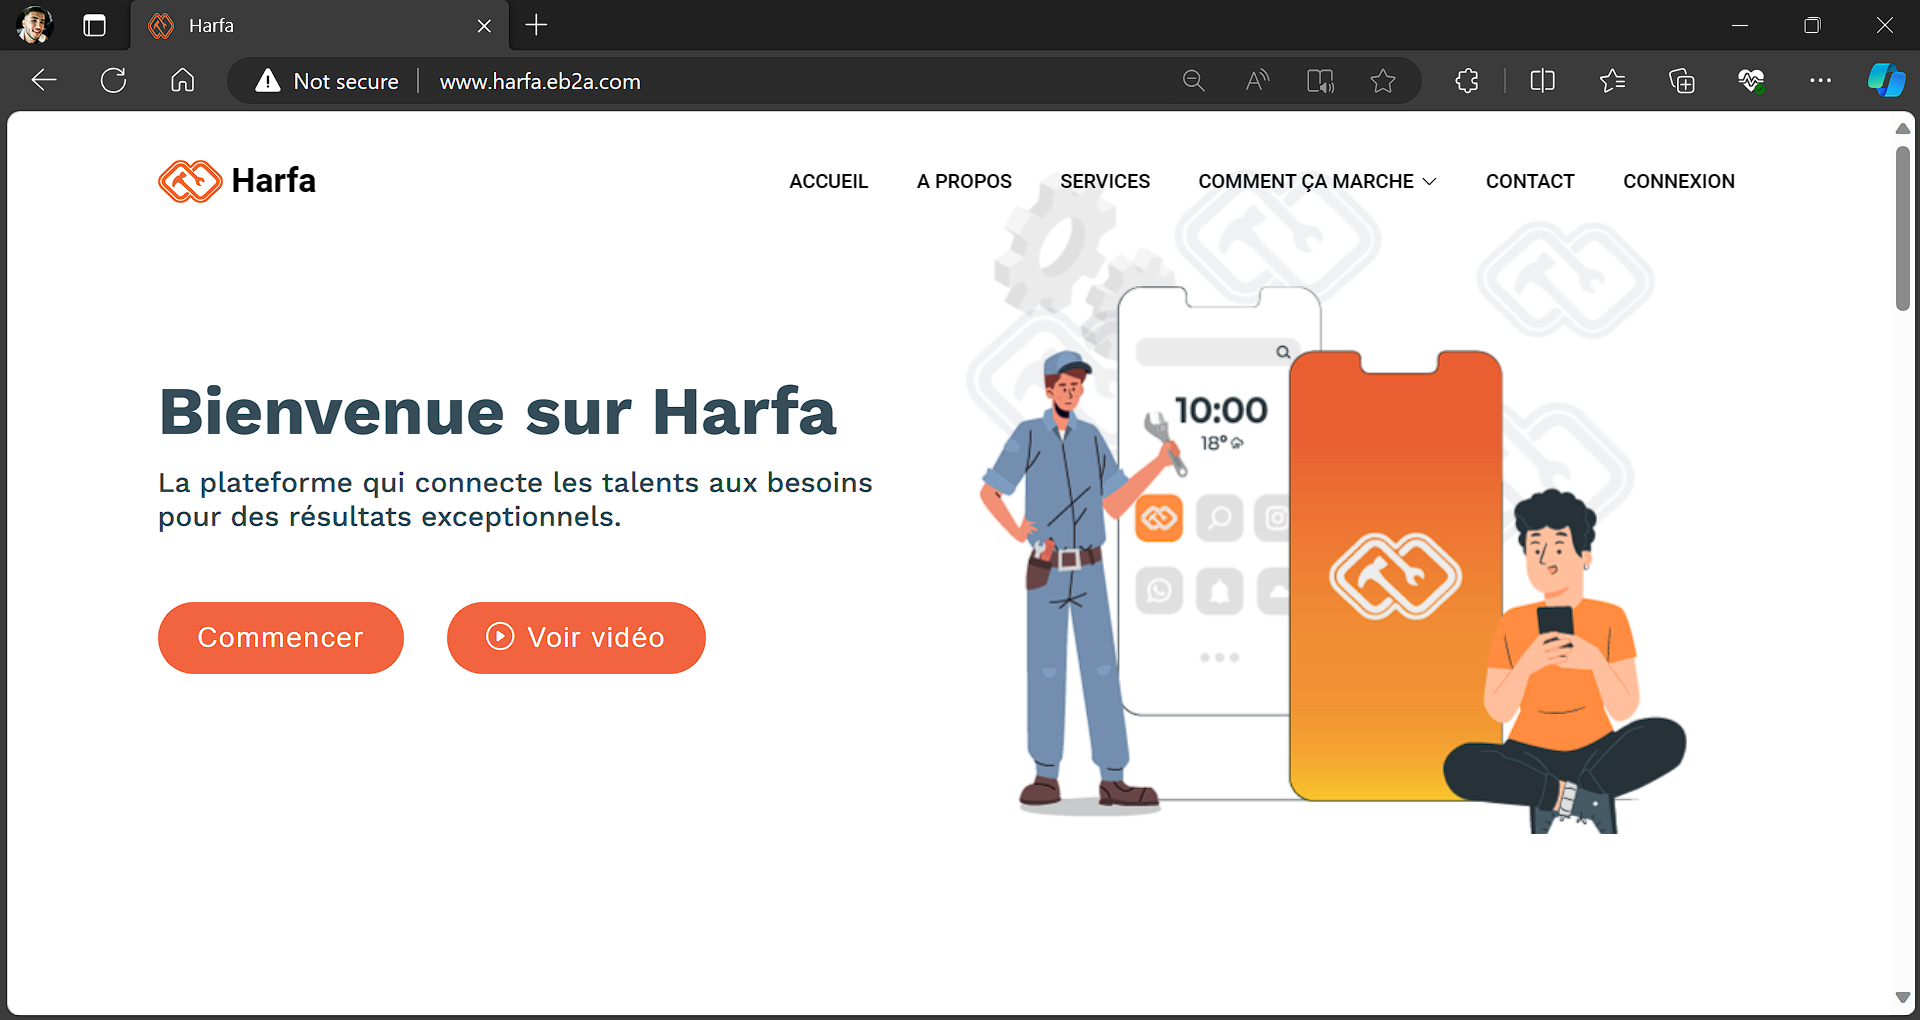Screen dimensions: 1920x1020
Task: Open the Favorites list icon
Action: pyautogui.click(x=1612, y=81)
